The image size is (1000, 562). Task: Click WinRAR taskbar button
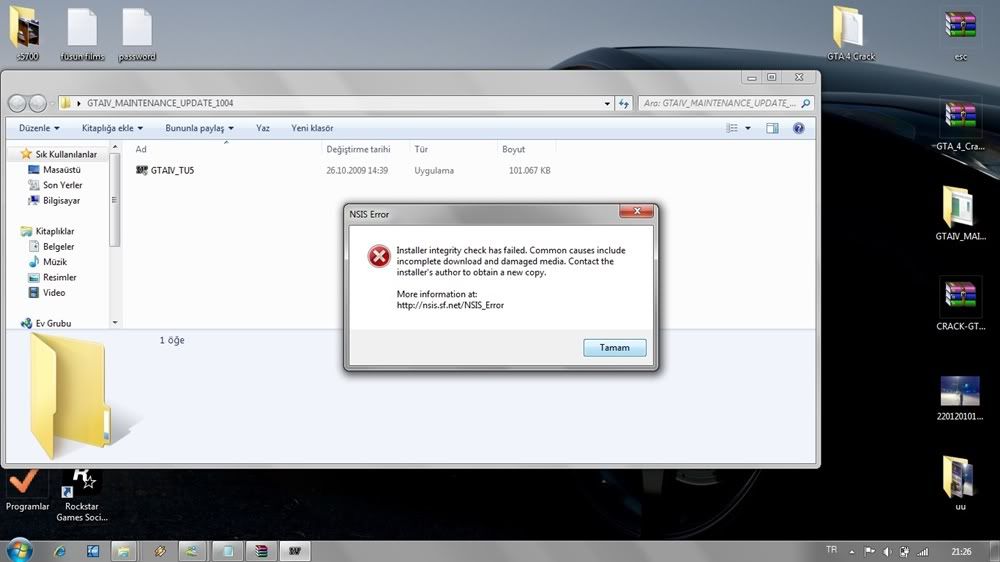pyautogui.click(x=261, y=551)
